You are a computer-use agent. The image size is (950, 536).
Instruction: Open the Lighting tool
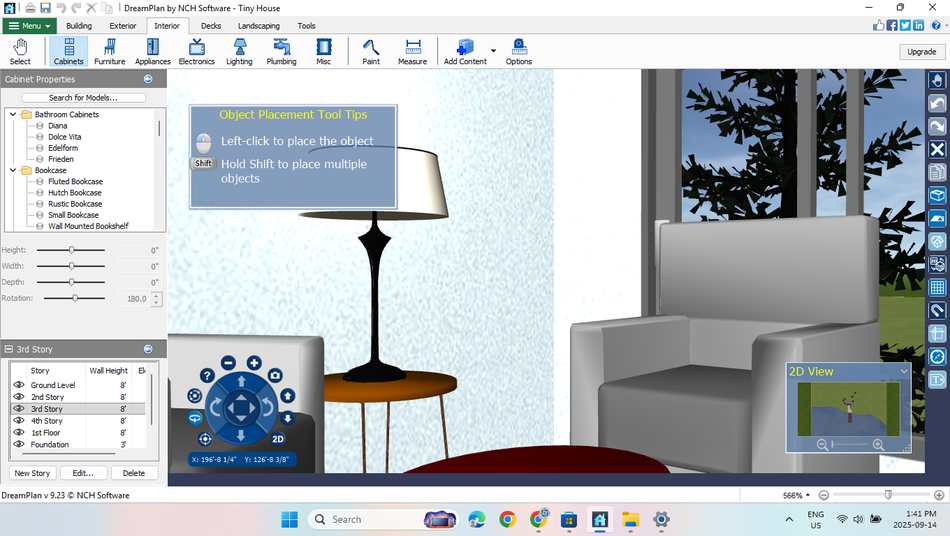point(239,51)
